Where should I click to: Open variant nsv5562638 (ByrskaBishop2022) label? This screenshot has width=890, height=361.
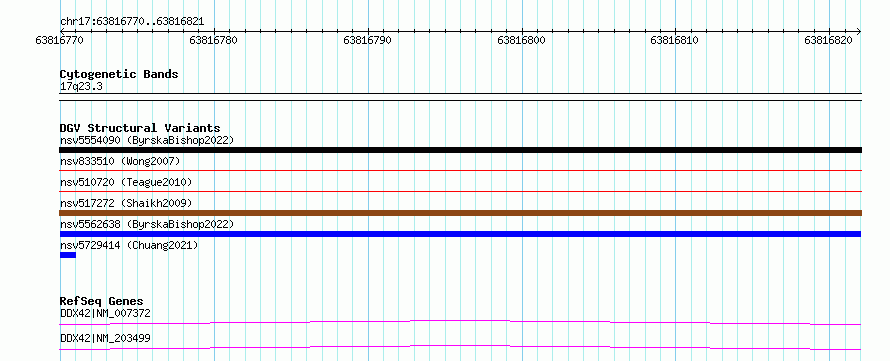point(147,224)
